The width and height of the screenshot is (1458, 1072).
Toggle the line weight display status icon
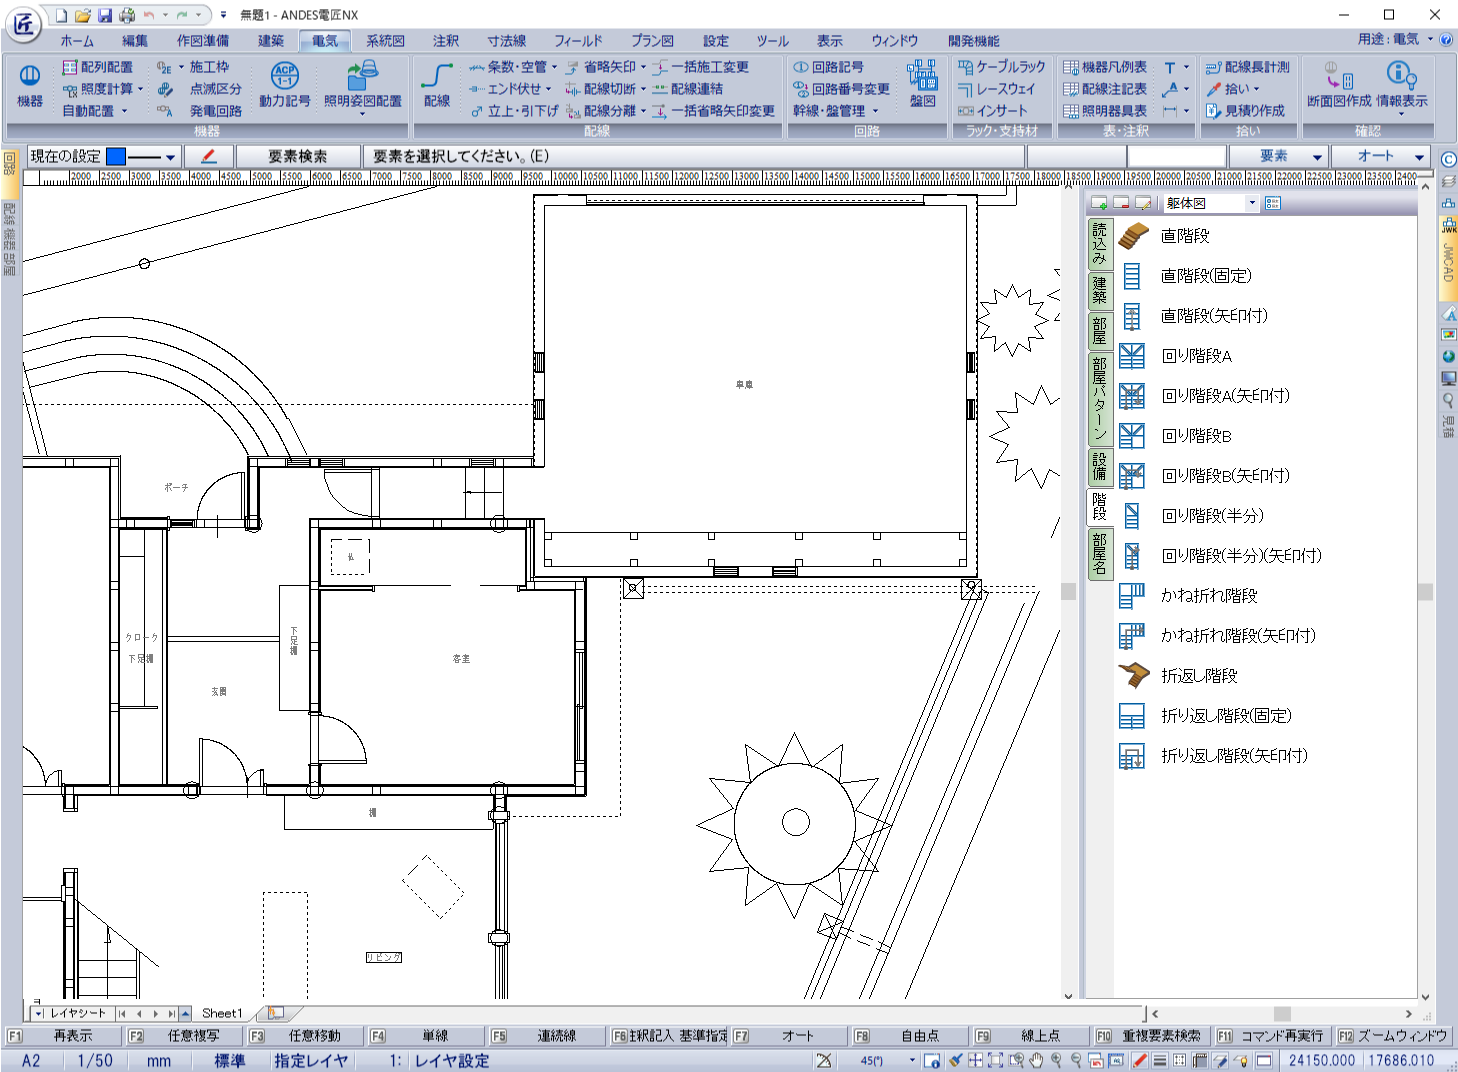(1160, 1061)
